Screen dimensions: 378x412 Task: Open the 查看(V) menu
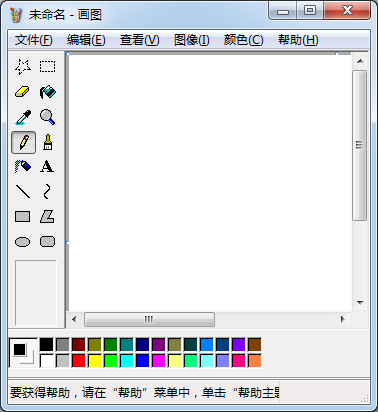tap(140, 40)
